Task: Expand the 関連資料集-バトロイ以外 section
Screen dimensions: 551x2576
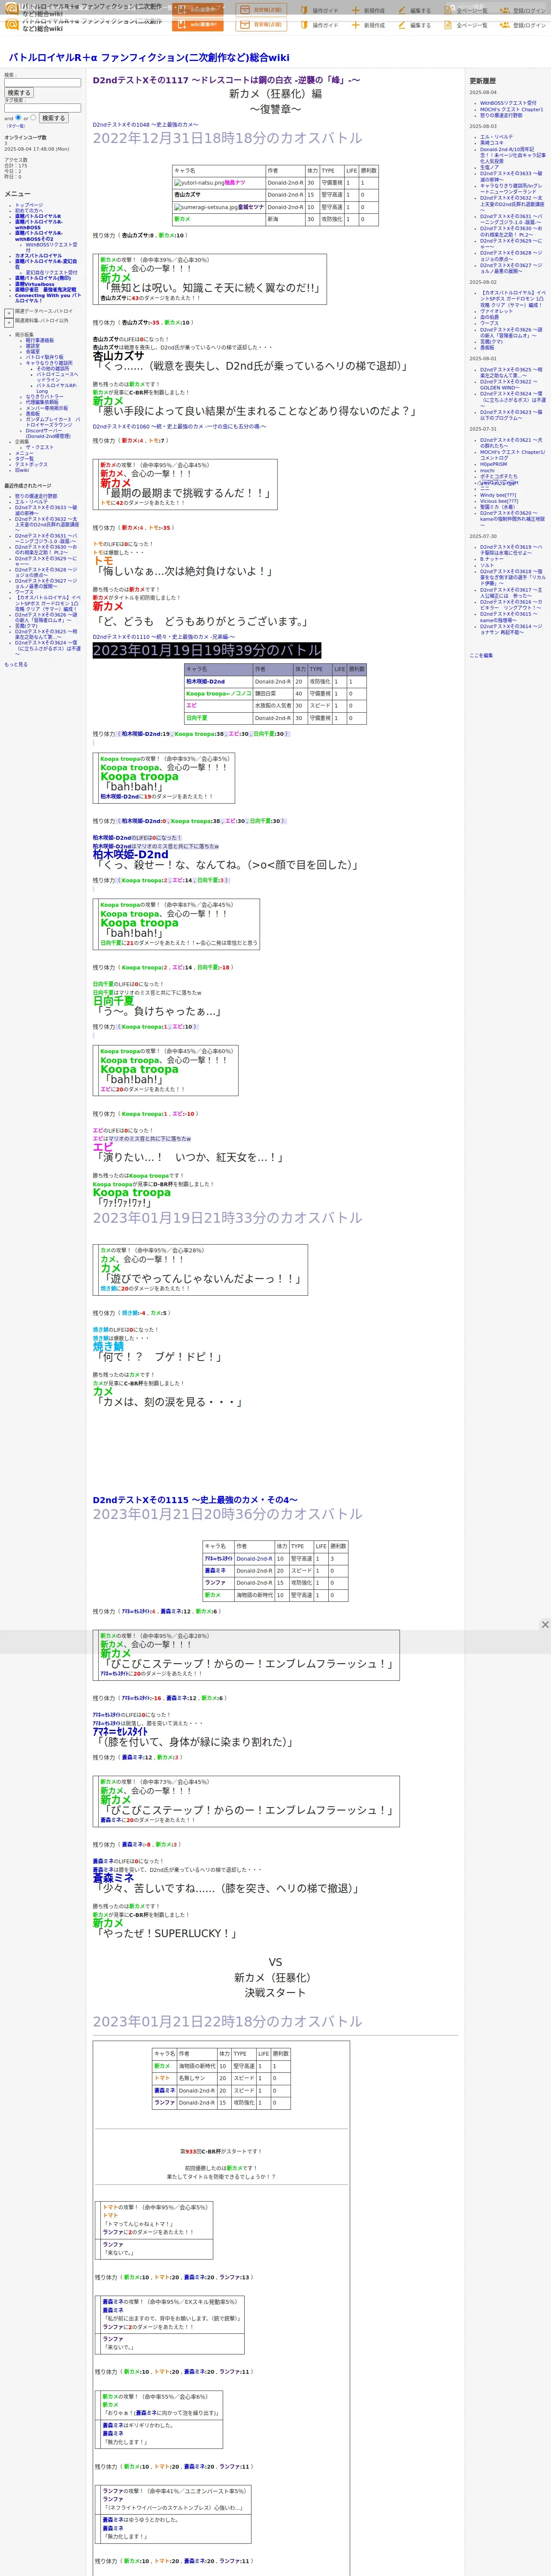Action: coord(9,322)
